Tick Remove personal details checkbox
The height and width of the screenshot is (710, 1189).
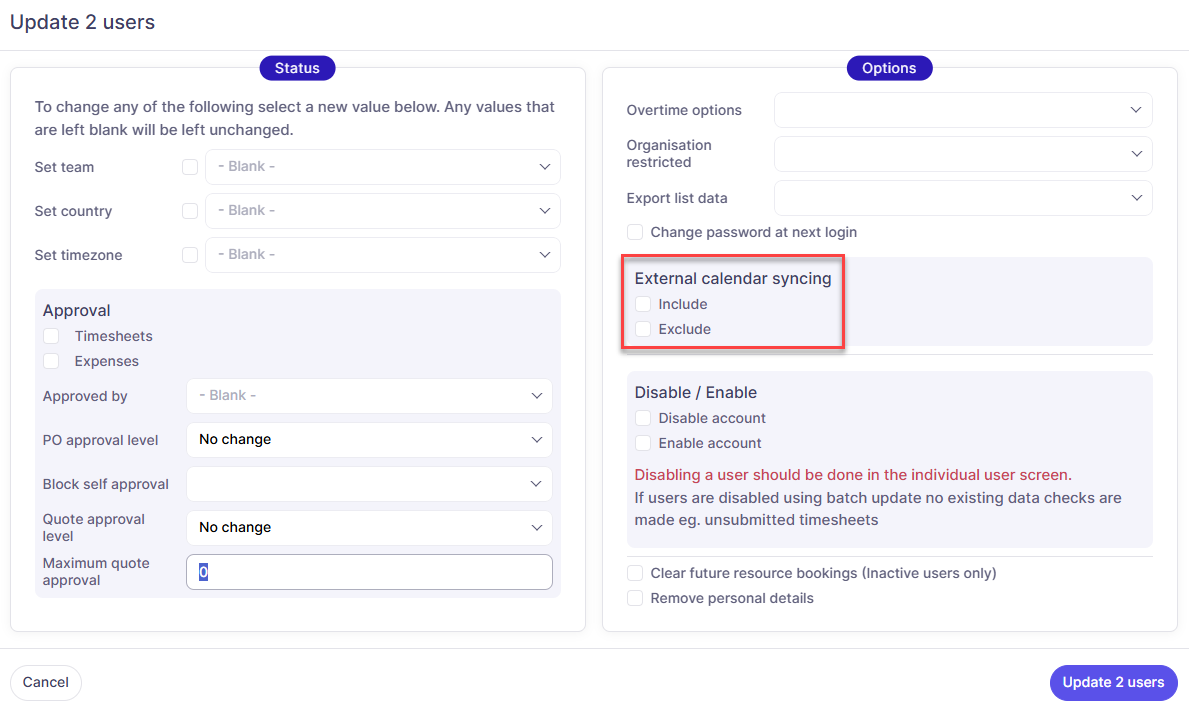pyautogui.click(x=635, y=598)
